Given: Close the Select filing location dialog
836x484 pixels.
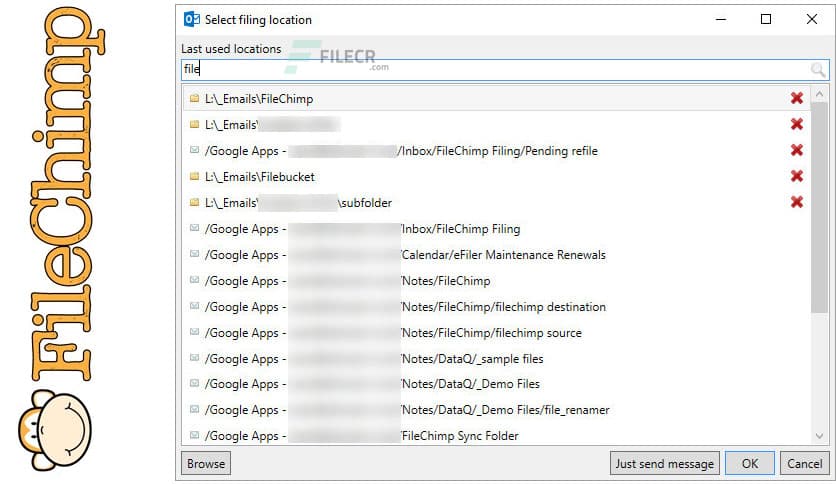Looking at the screenshot, I should coord(811,19).
